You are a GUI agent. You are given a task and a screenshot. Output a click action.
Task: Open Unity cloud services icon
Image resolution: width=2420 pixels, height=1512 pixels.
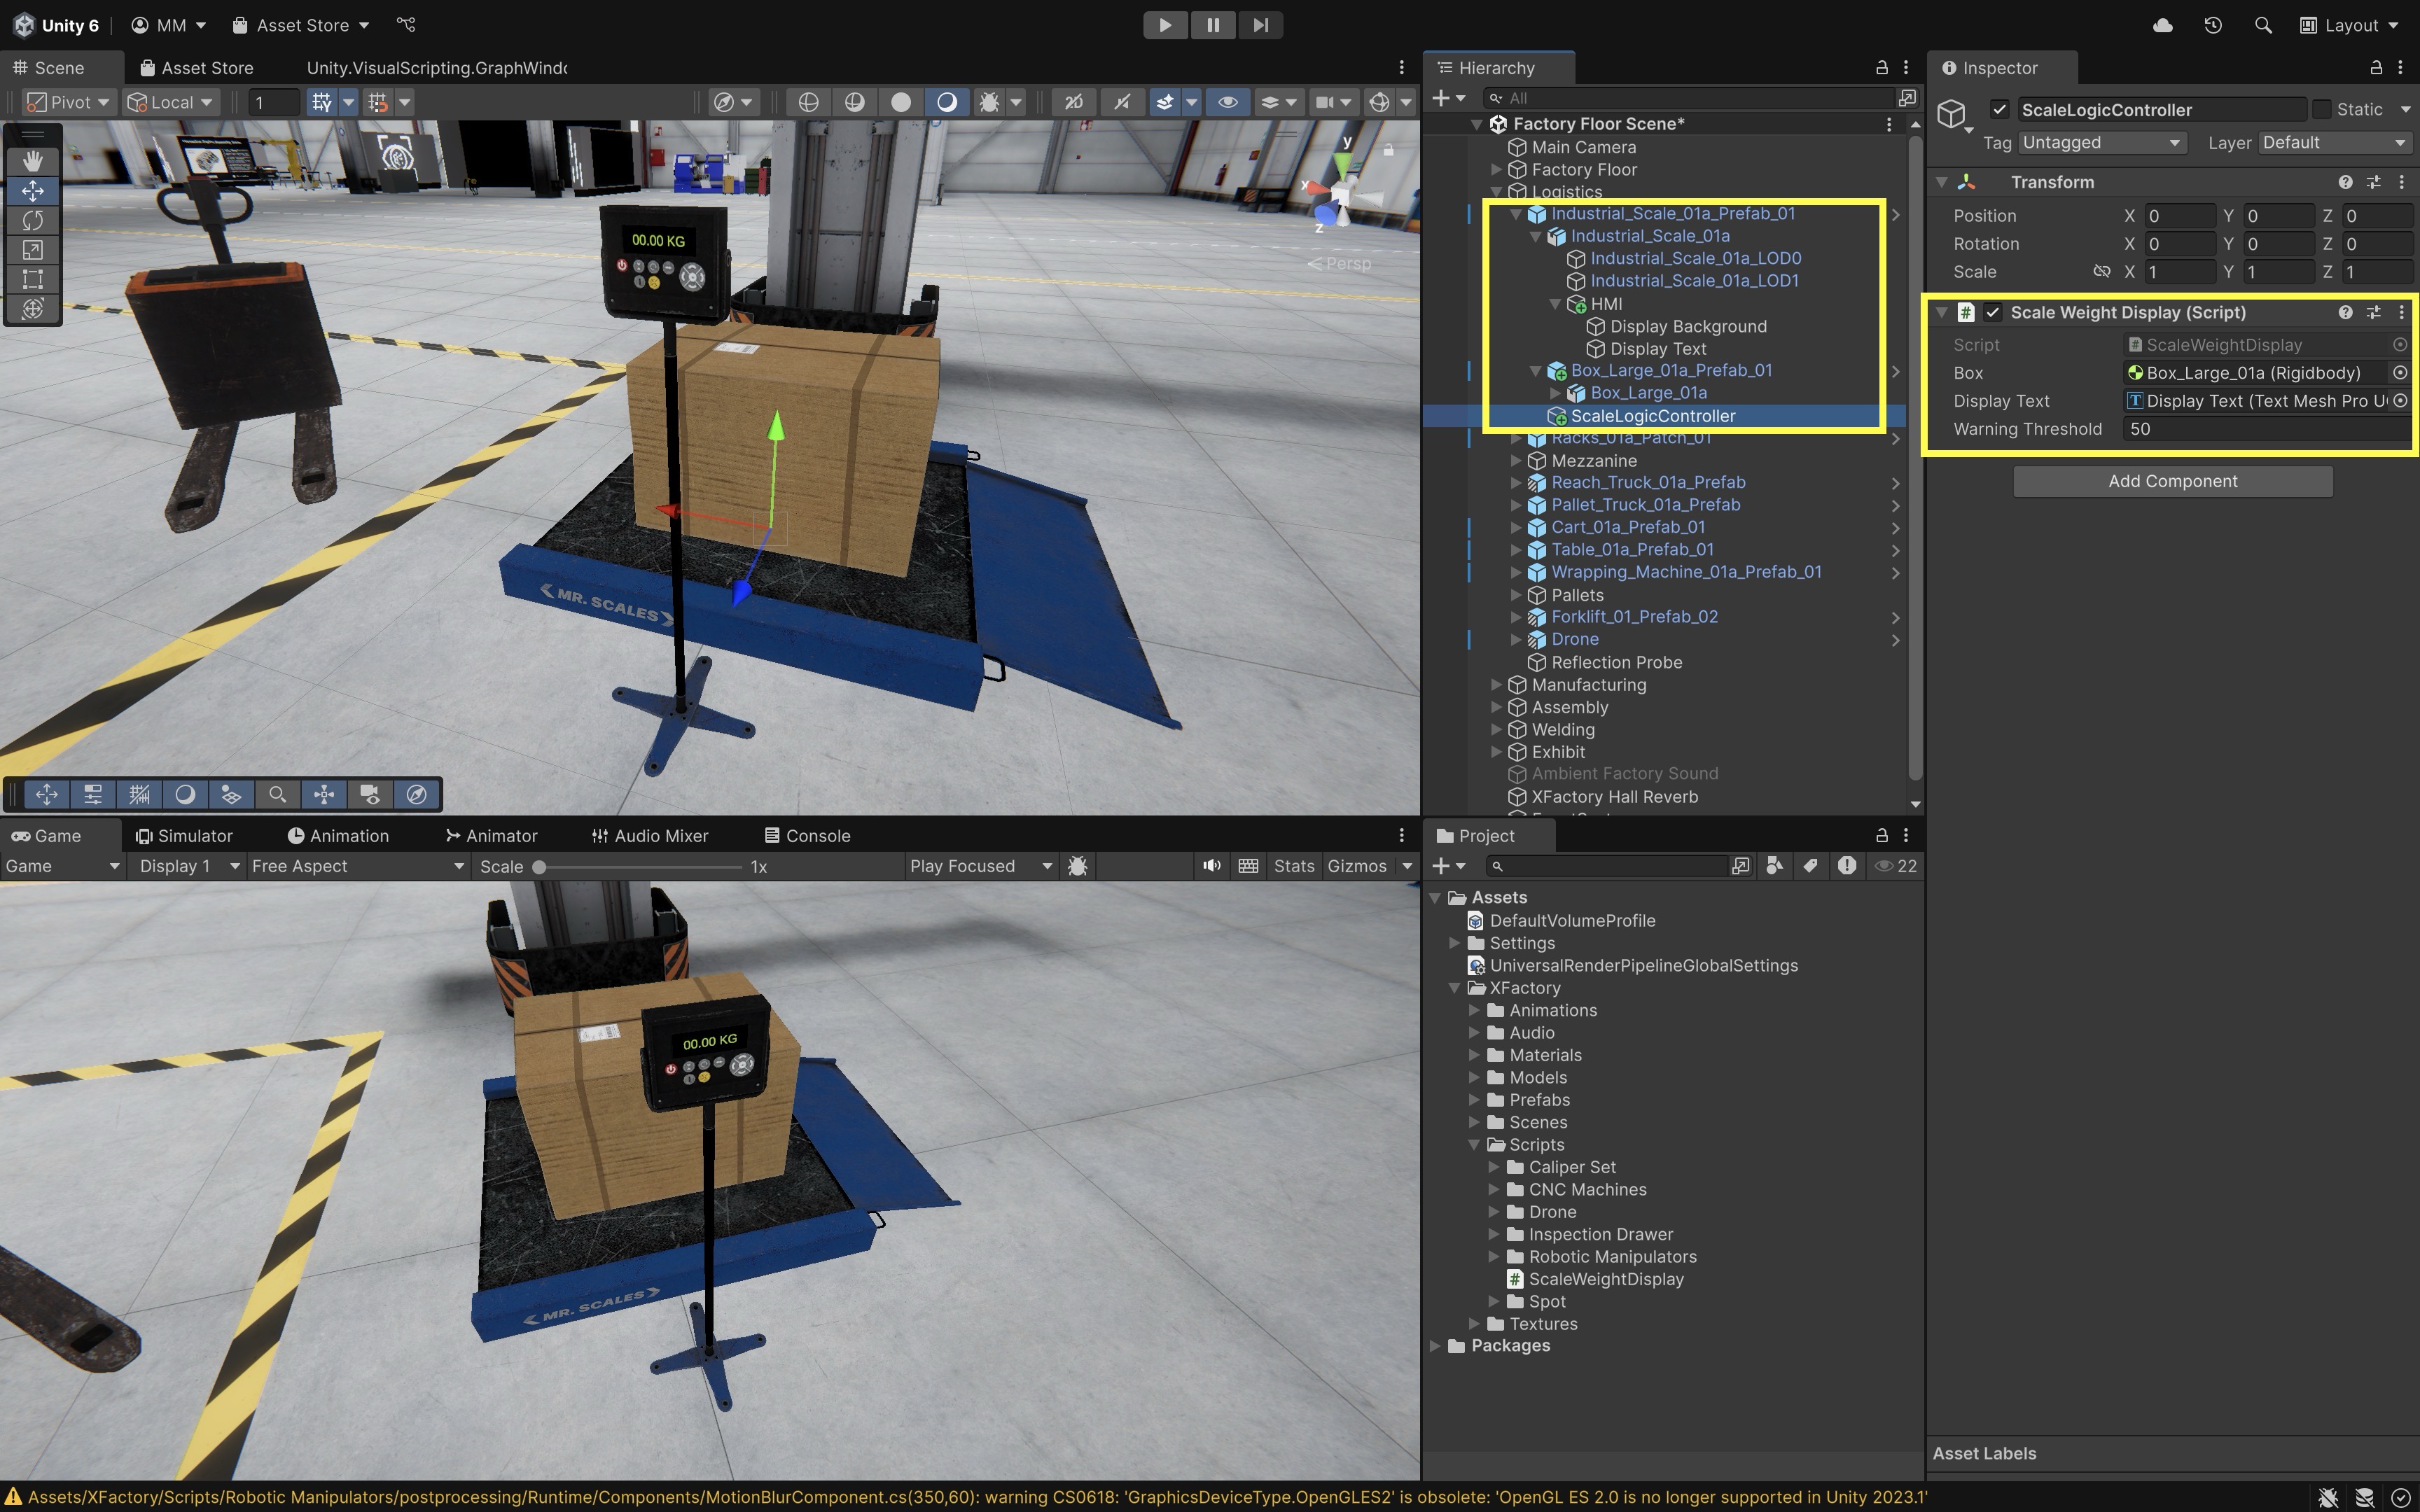2162,25
